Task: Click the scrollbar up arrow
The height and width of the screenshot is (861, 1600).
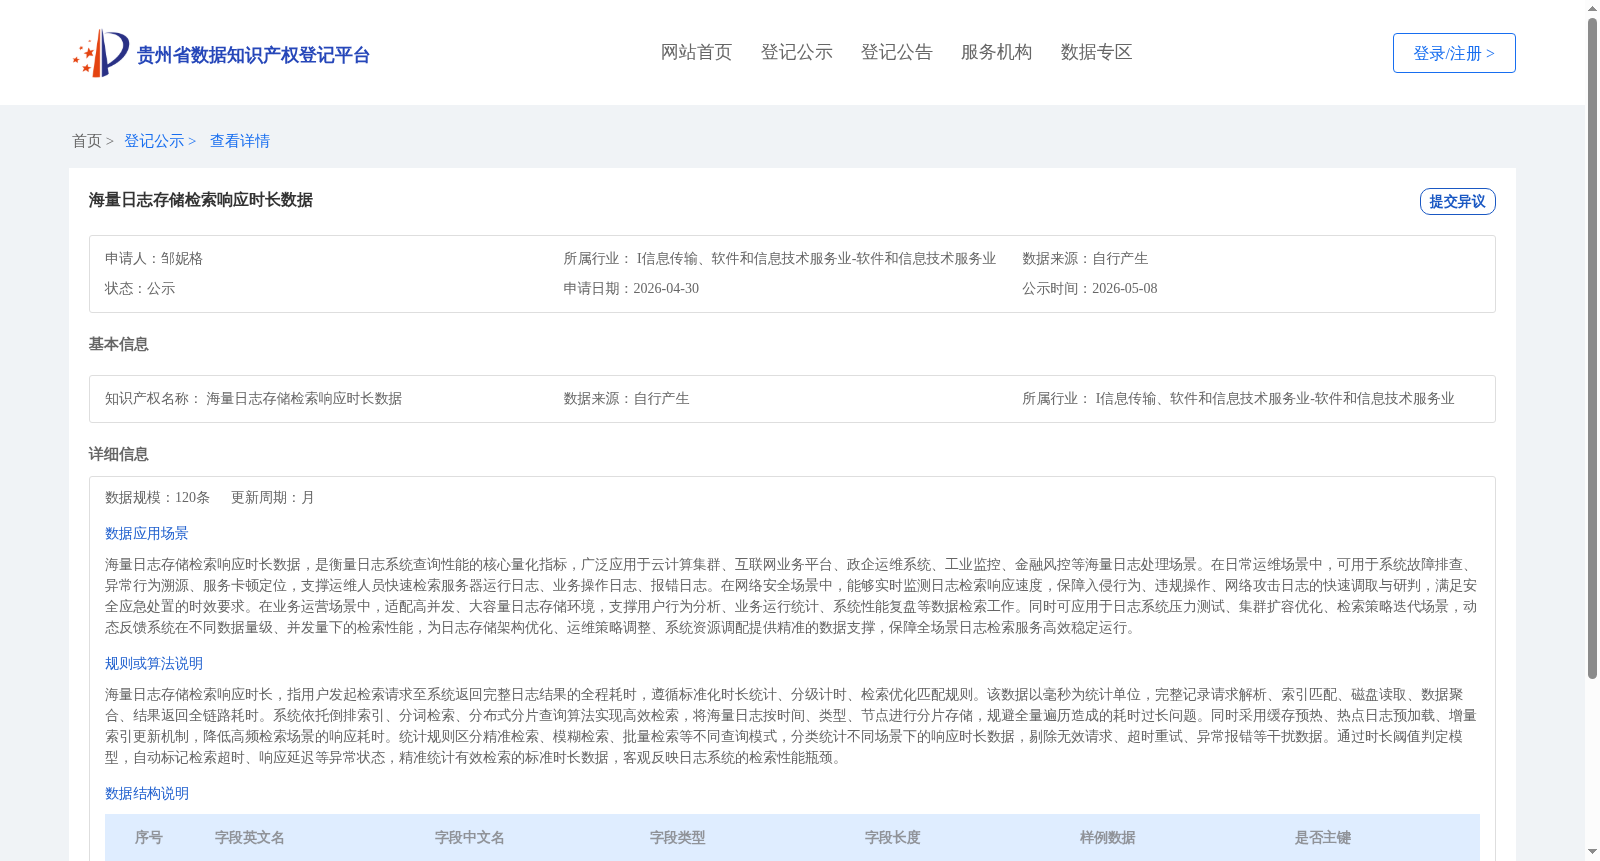Action: click(1592, 8)
